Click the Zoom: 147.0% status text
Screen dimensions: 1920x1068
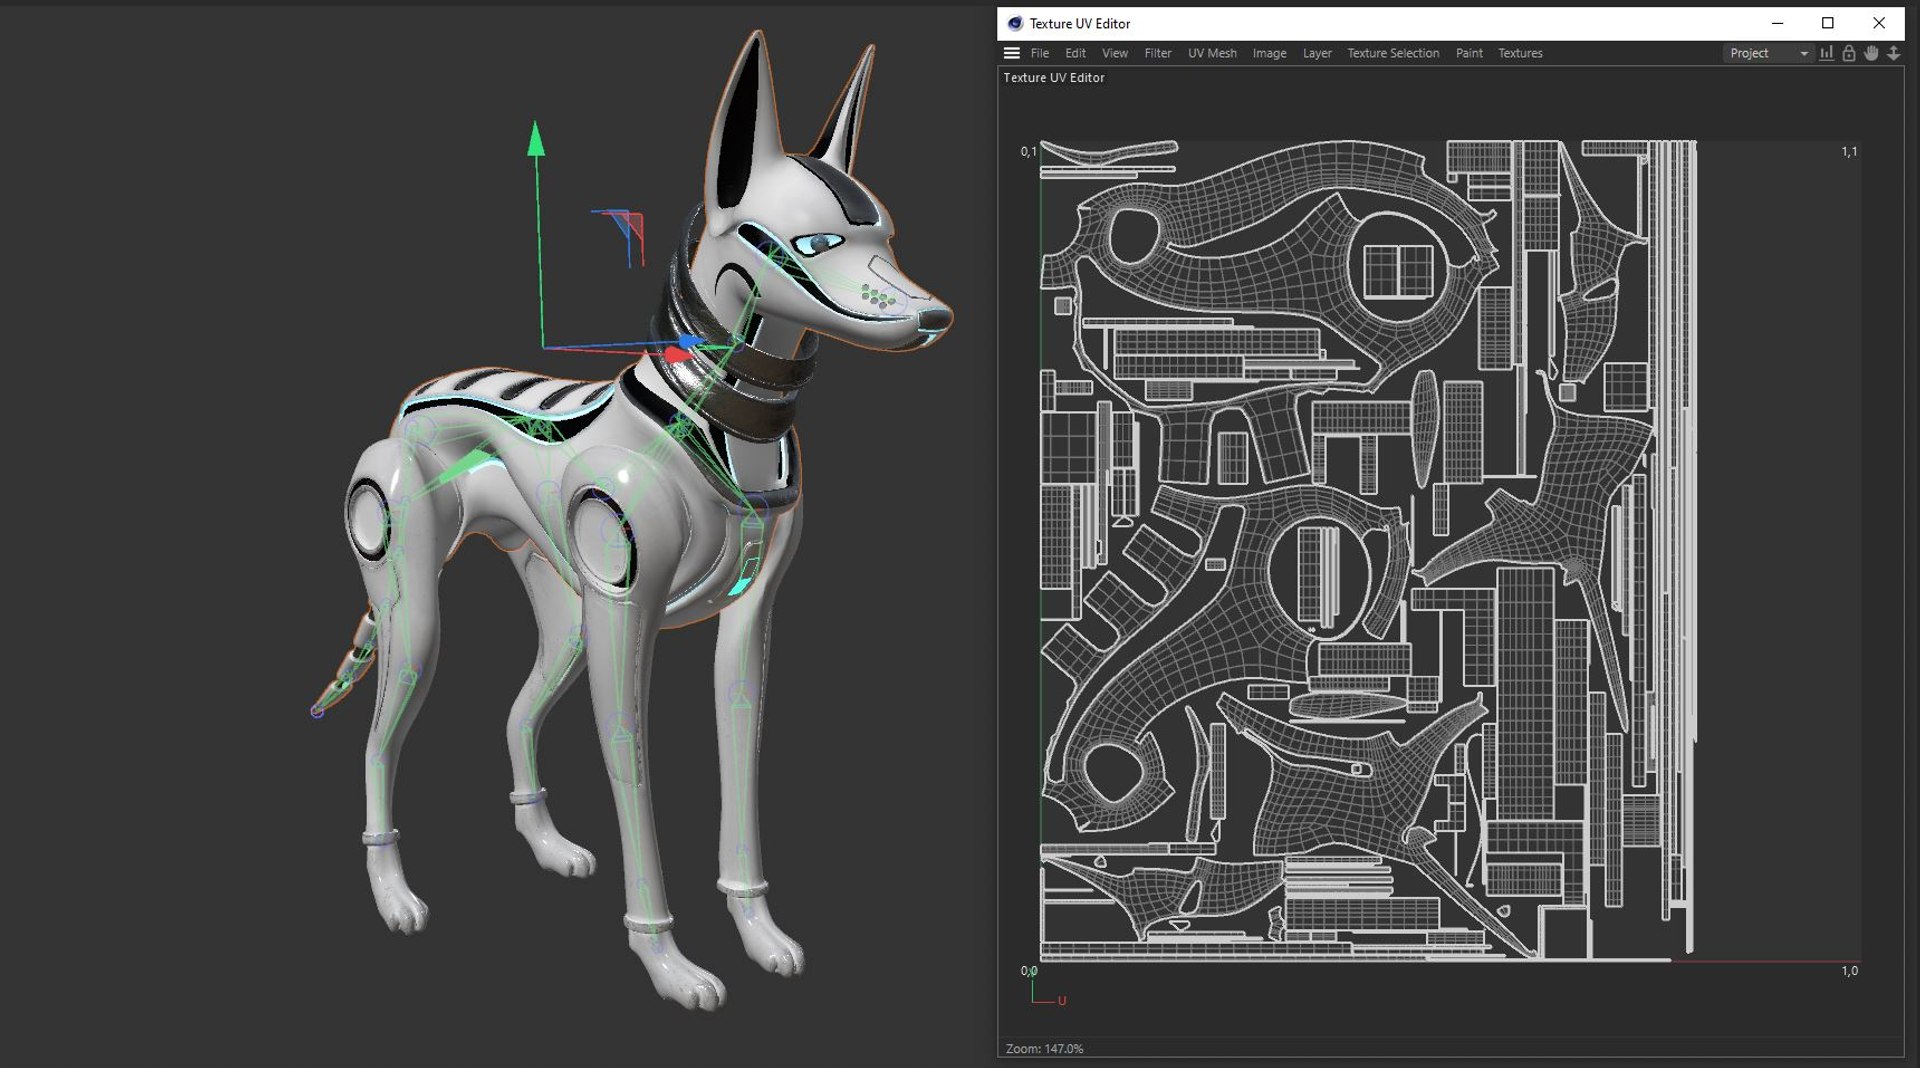1044,1048
